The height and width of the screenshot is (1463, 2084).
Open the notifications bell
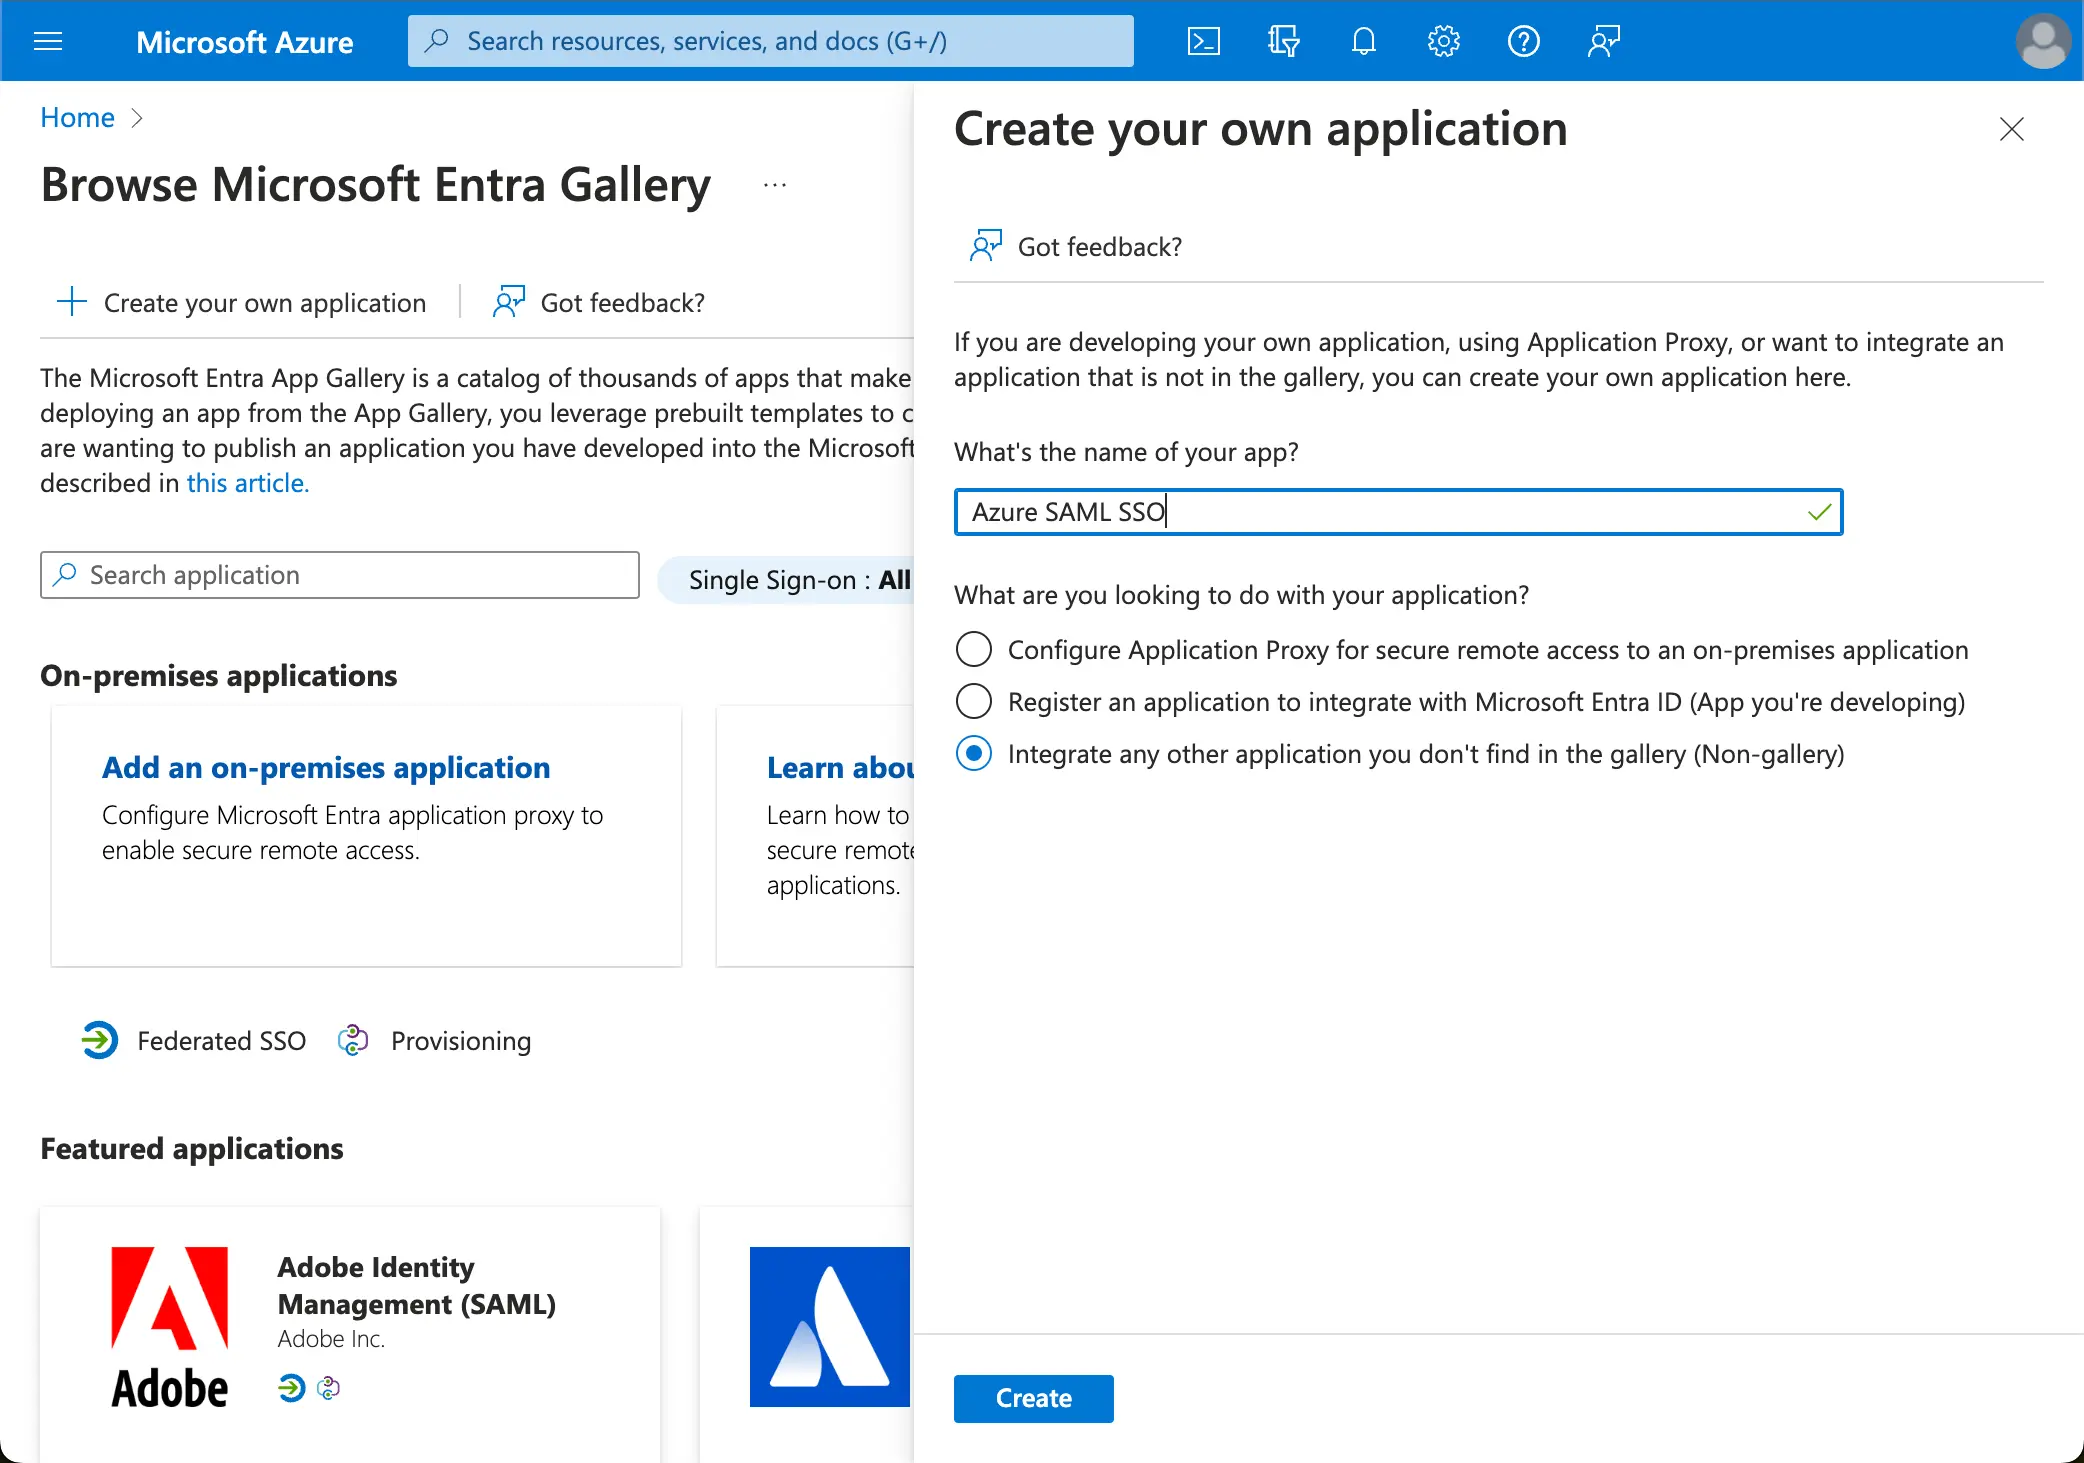[x=1363, y=41]
